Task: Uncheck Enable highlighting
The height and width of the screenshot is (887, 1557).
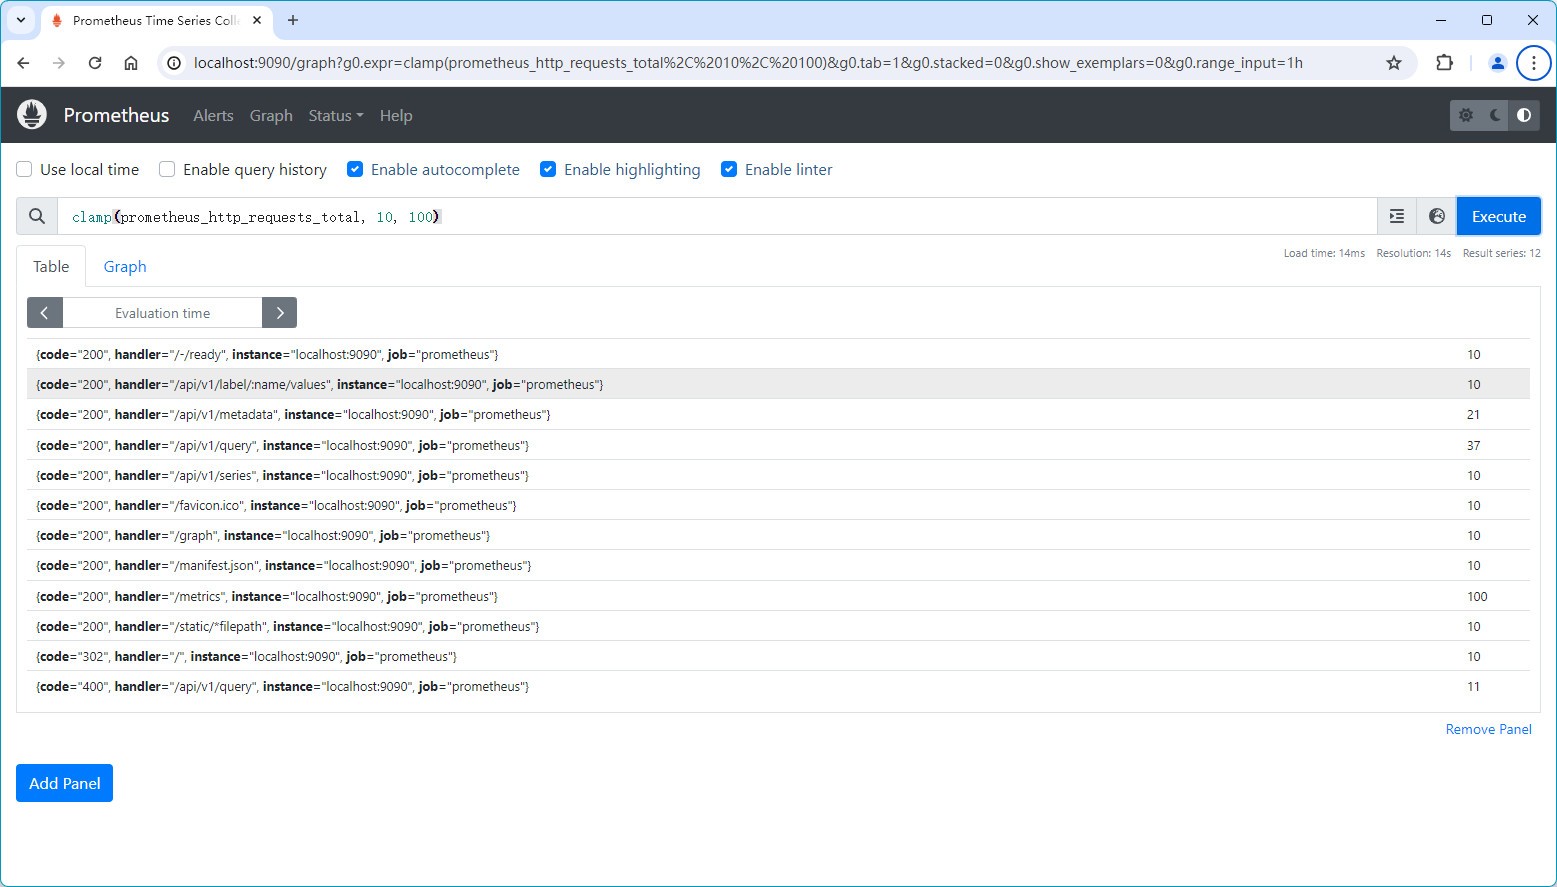Action: click(548, 169)
